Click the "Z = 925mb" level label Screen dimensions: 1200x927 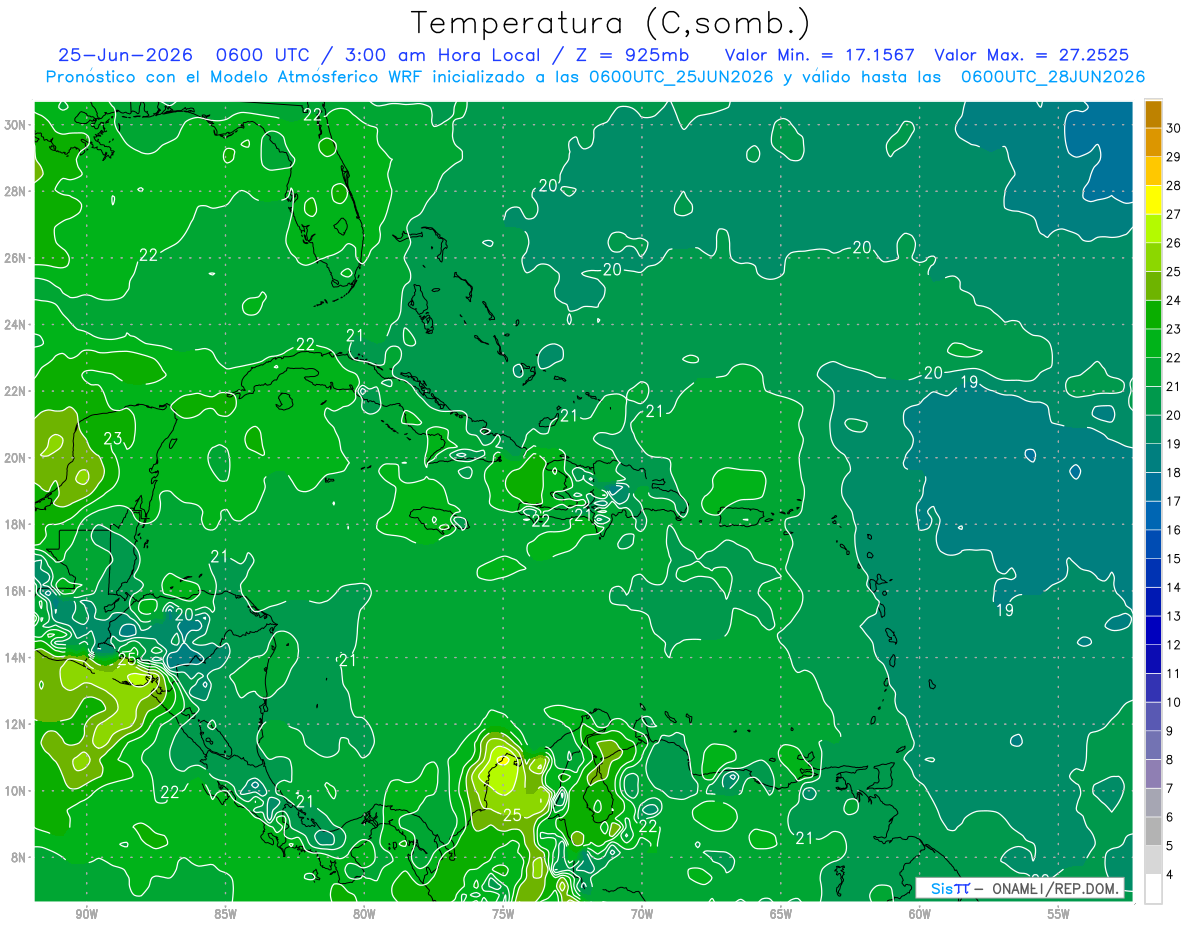[630, 55]
